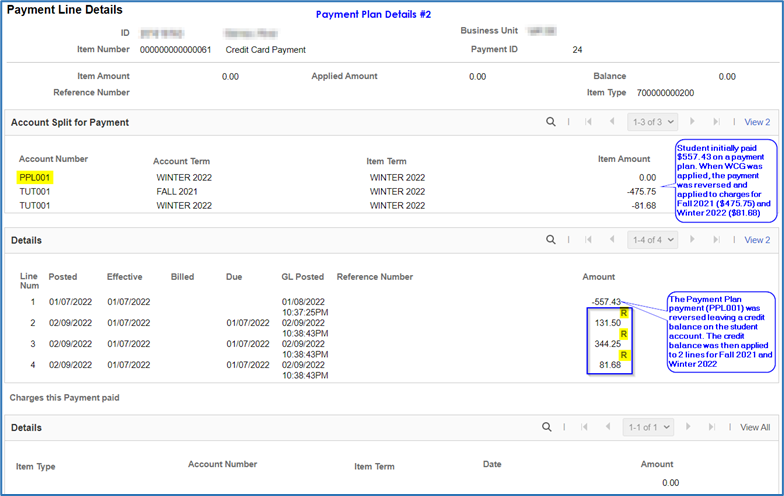
Task: Click the -475.75 item amount
Action: 642,192
